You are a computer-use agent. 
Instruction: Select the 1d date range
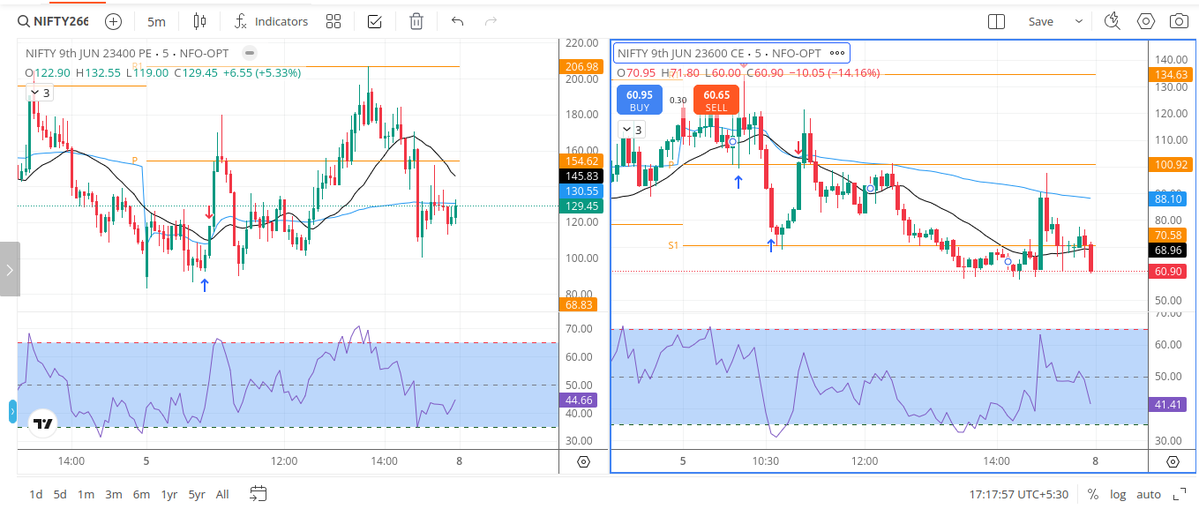36,494
